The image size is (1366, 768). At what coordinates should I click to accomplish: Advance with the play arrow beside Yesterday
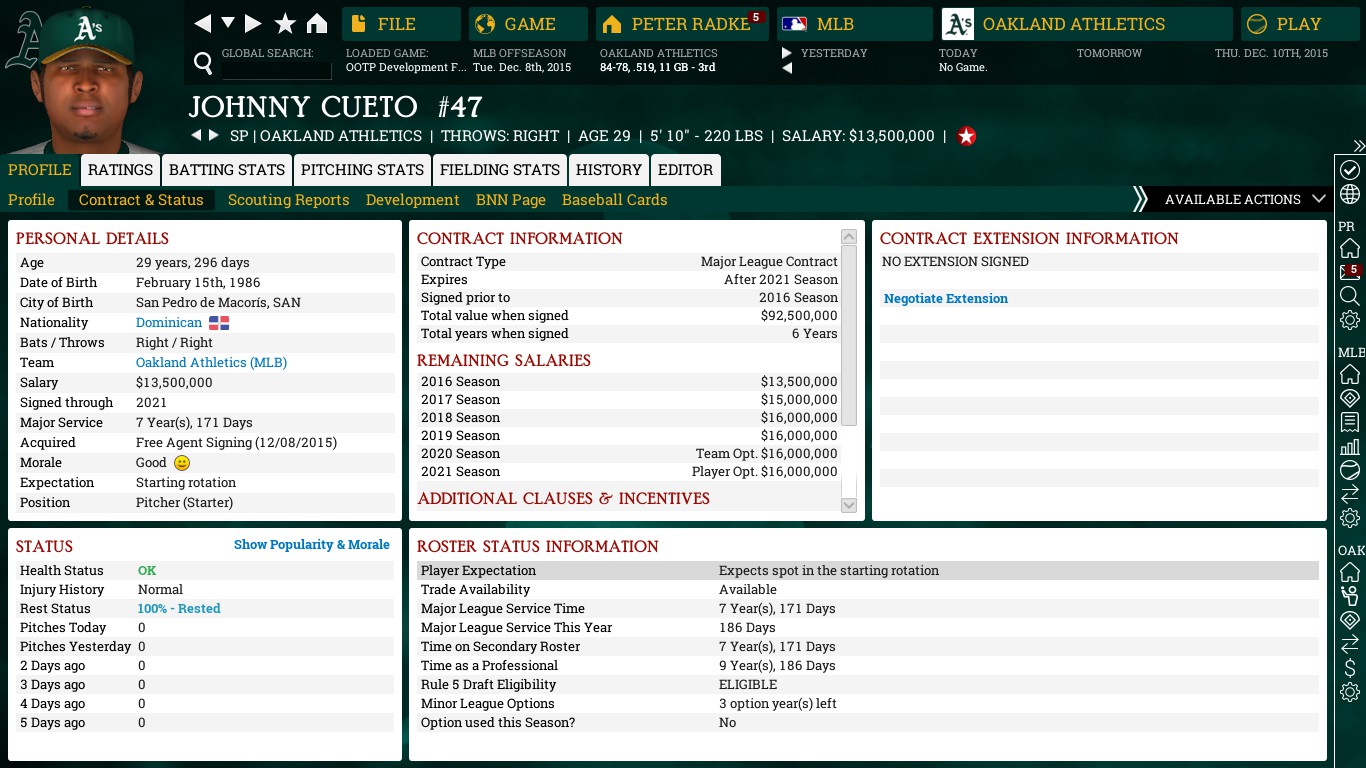[x=787, y=53]
